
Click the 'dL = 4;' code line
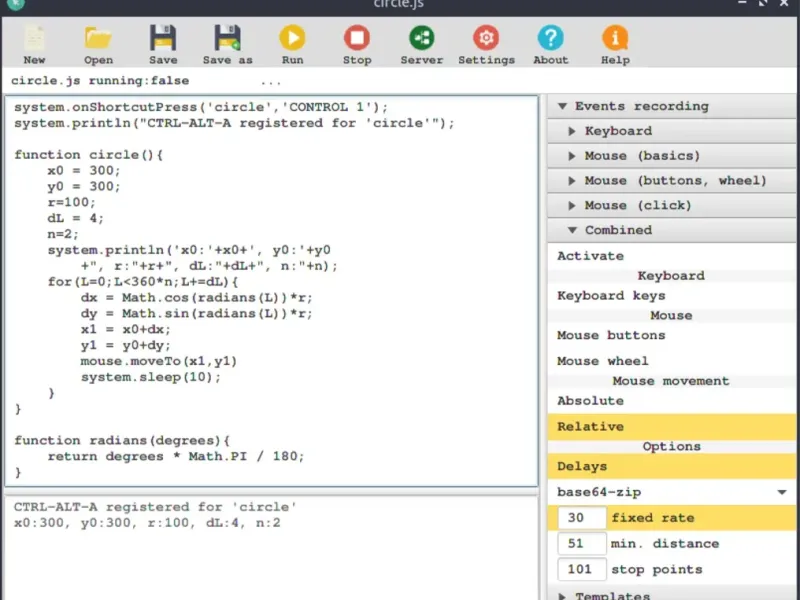tap(76, 218)
